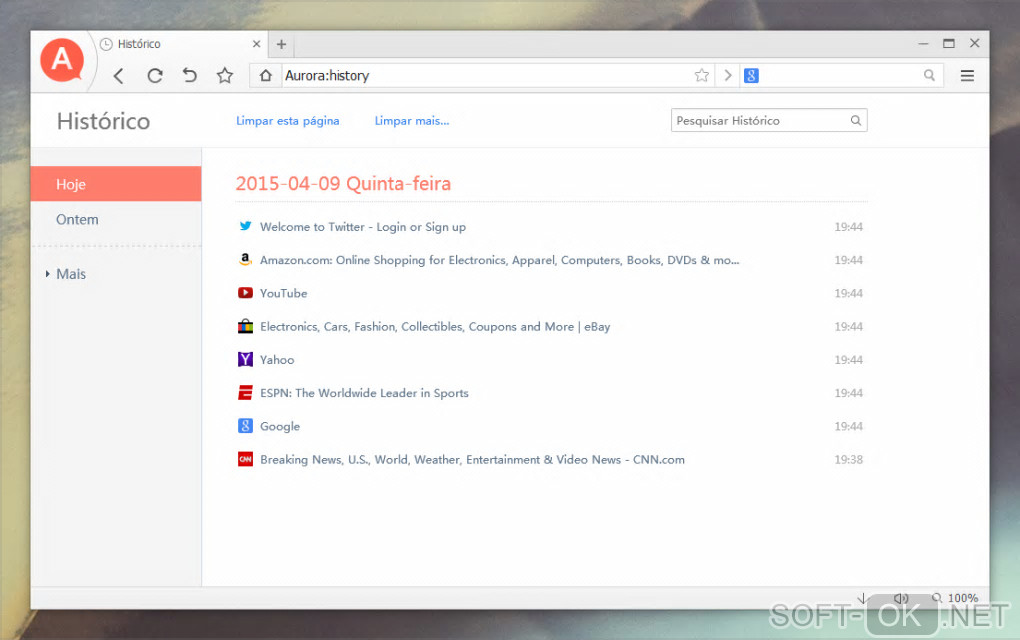Click the 19:38 timestamp of CNN entry
1020x640 pixels.
[848, 460]
